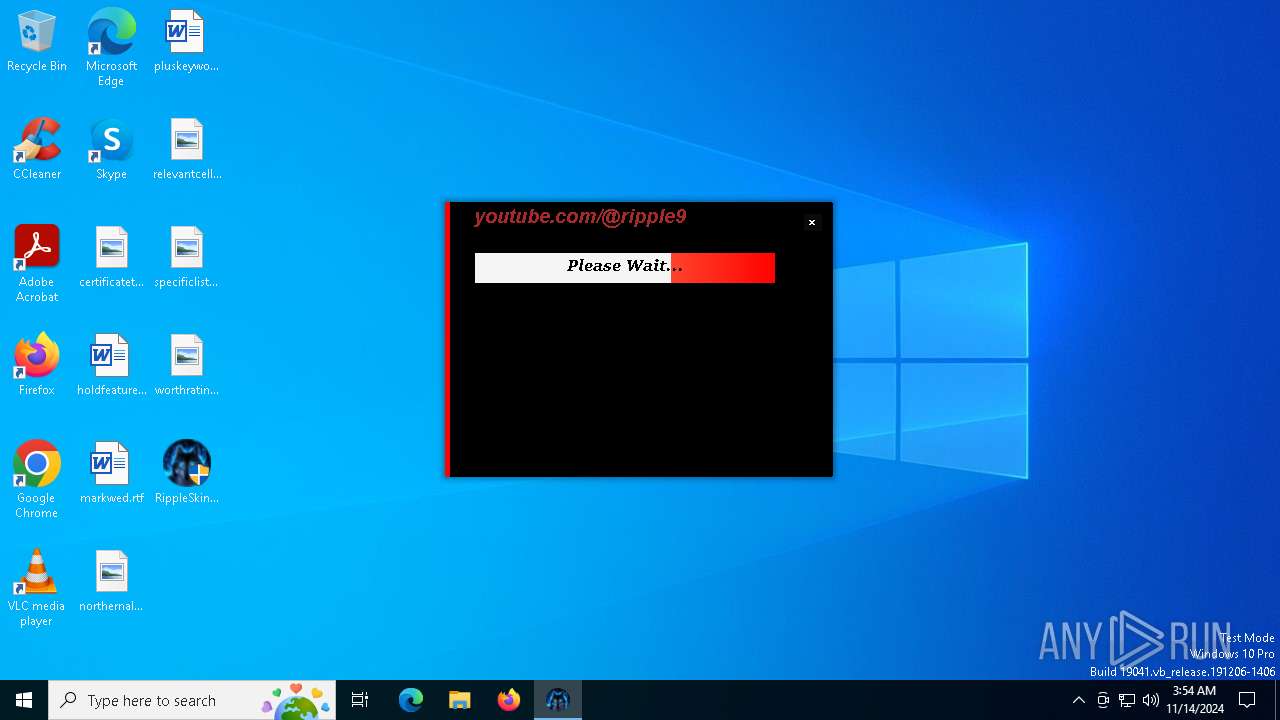Viewport: 1280px width, 720px height.
Task: Open the Windows Start menu
Action: (24, 700)
